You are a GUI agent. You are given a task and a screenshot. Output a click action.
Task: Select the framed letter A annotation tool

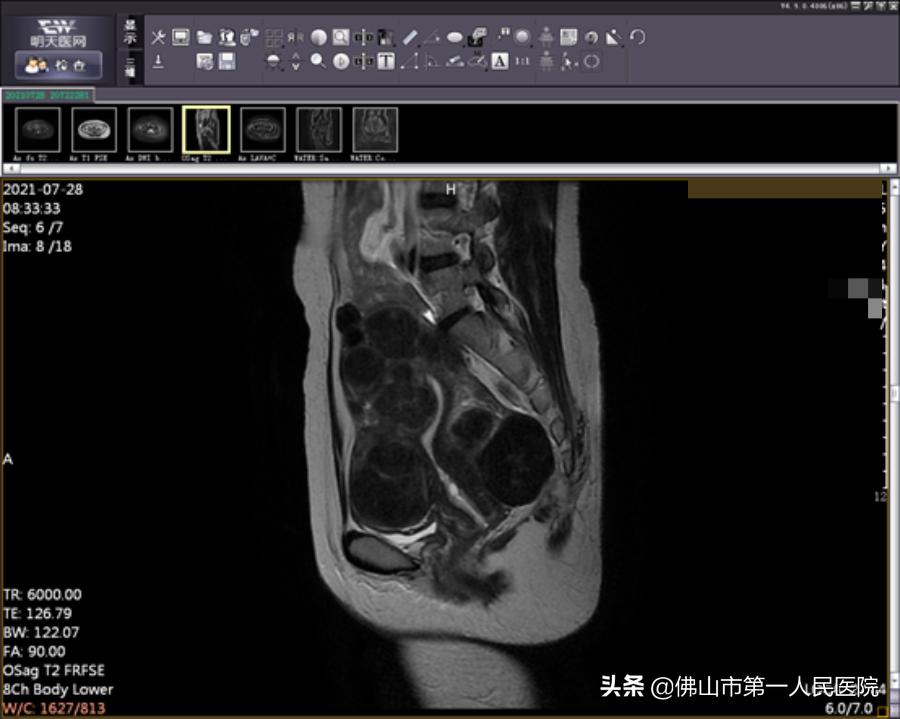[500, 61]
